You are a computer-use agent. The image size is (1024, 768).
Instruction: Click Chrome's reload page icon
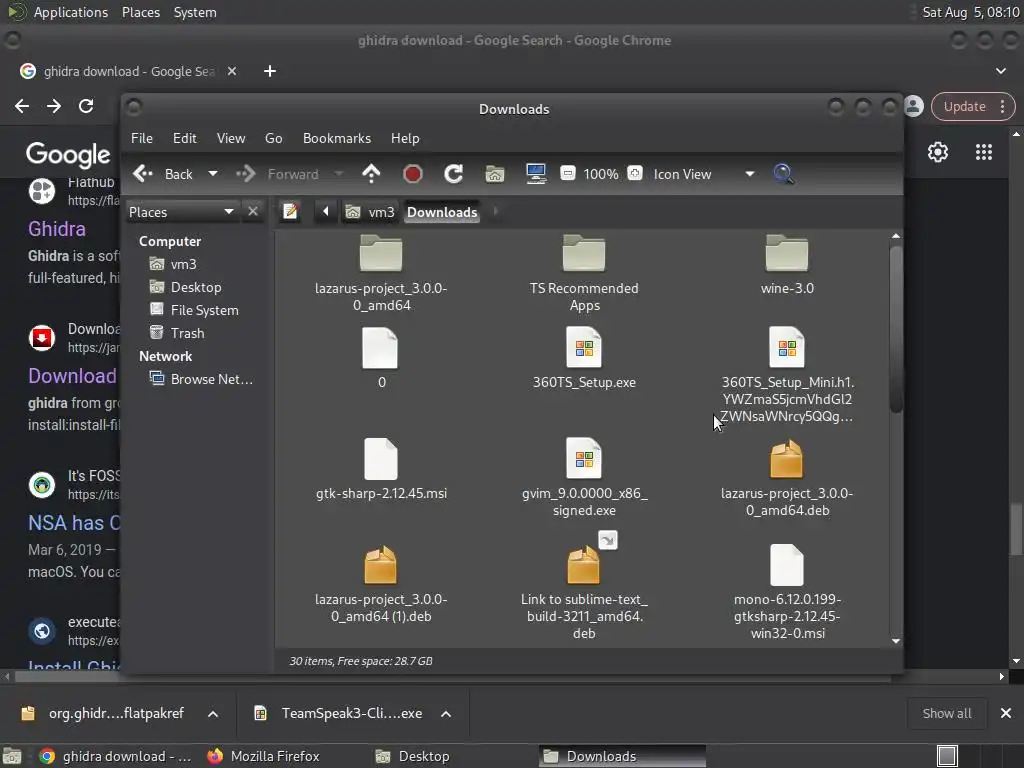[86, 106]
